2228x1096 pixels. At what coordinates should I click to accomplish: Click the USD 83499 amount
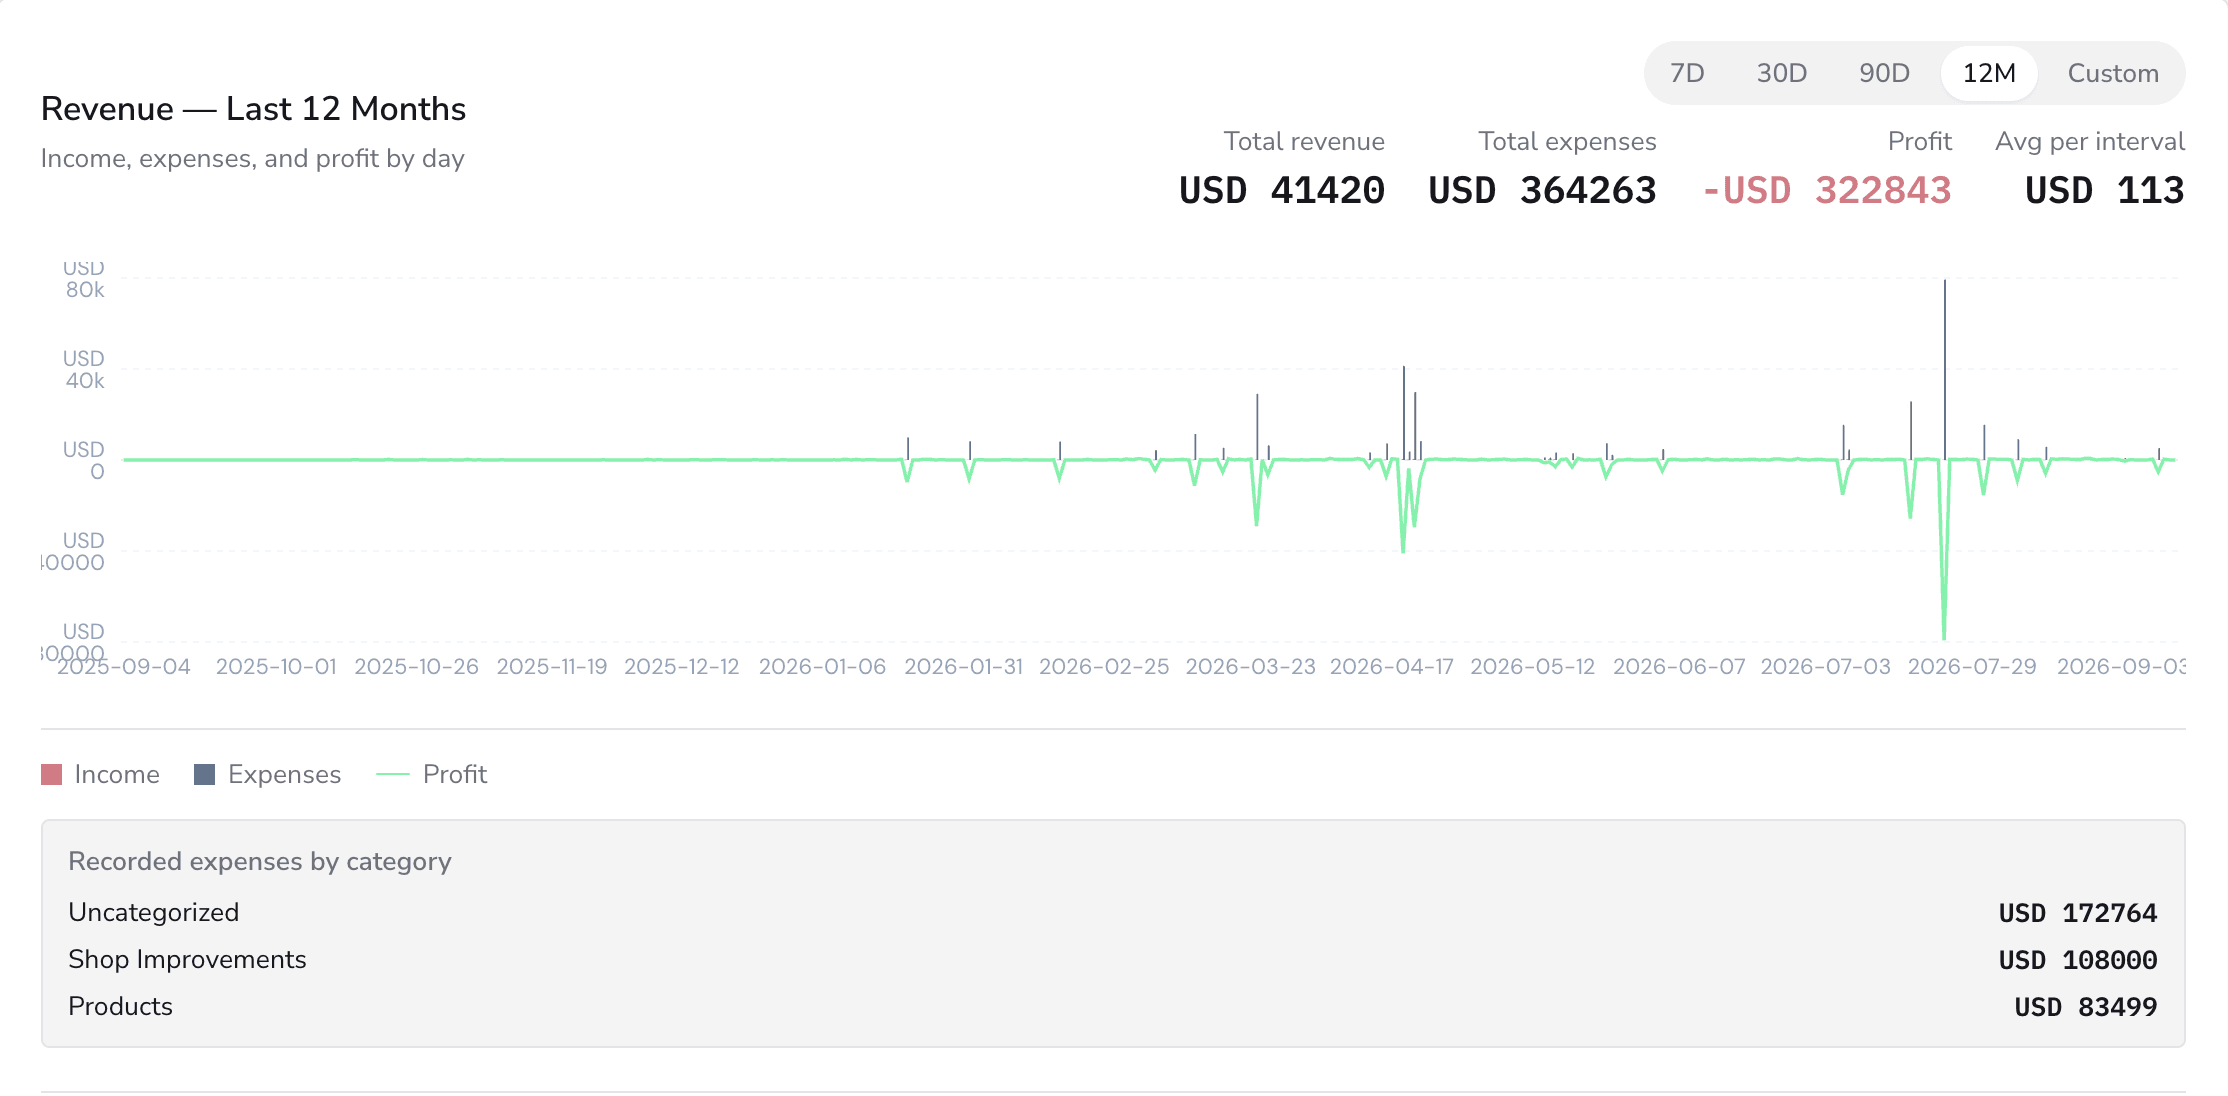(x=2085, y=1007)
